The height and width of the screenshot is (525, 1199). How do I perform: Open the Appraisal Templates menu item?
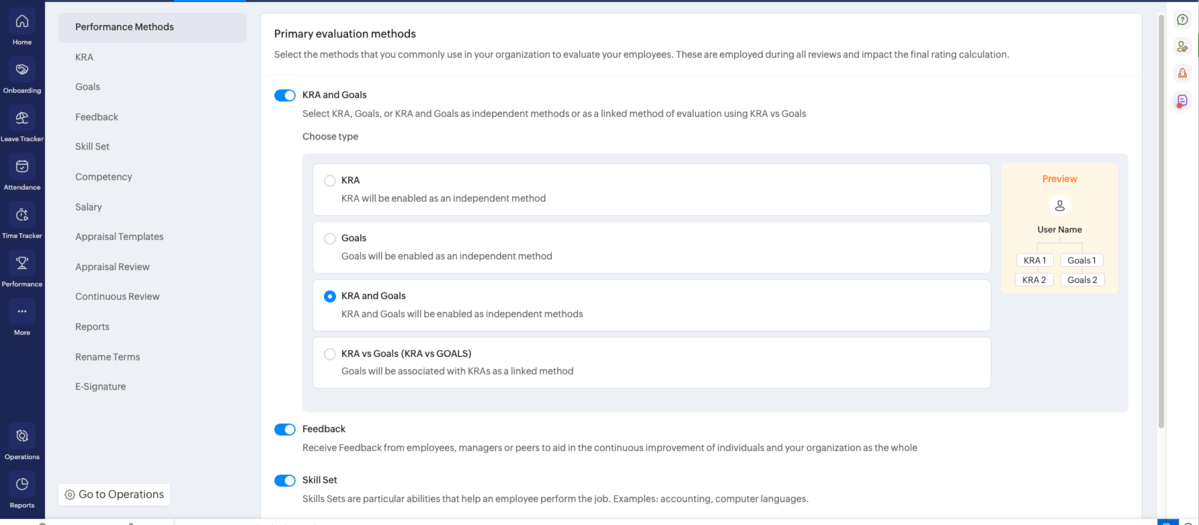pos(119,237)
